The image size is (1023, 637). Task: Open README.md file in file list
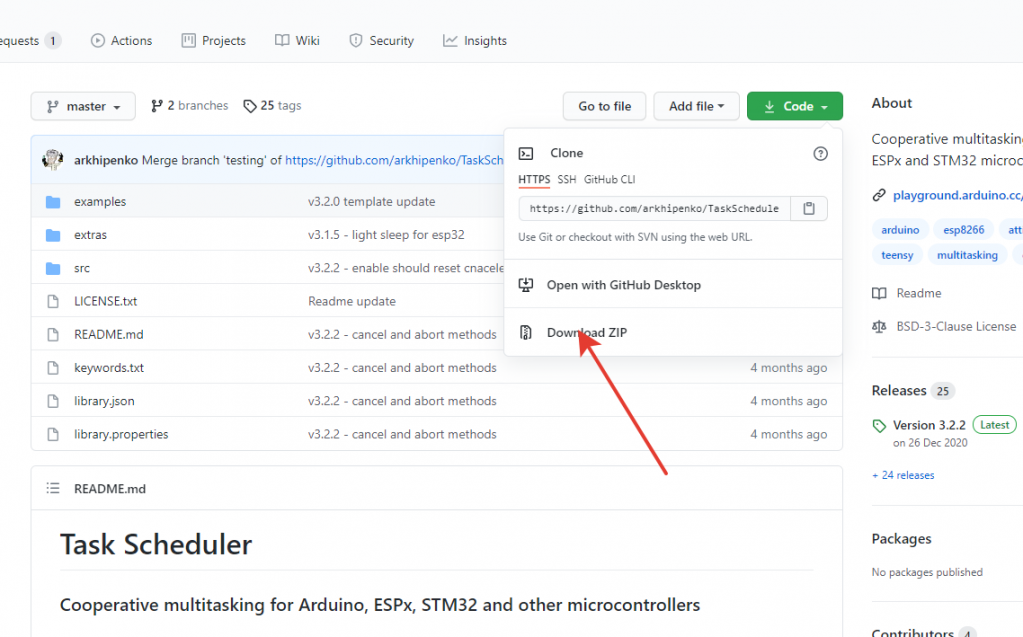pyautogui.click(x=108, y=335)
